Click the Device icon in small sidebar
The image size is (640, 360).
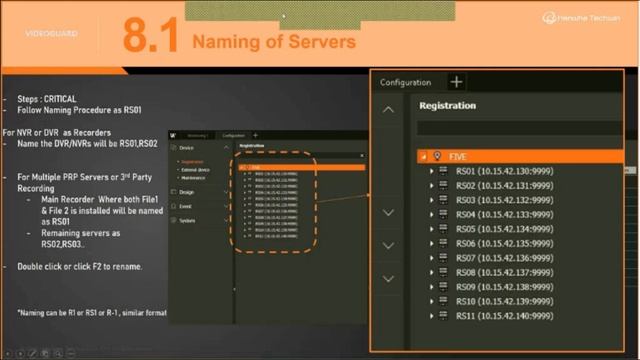pyautogui.click(x=173, y=148)
